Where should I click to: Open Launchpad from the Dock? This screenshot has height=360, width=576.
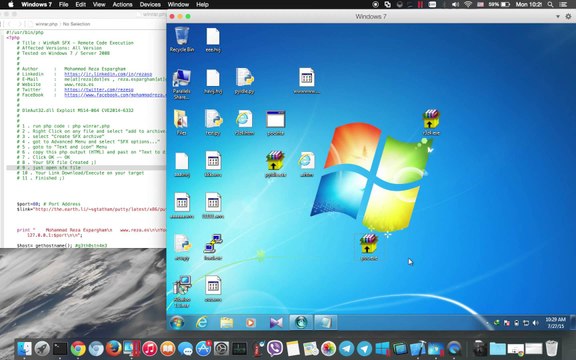42,348
